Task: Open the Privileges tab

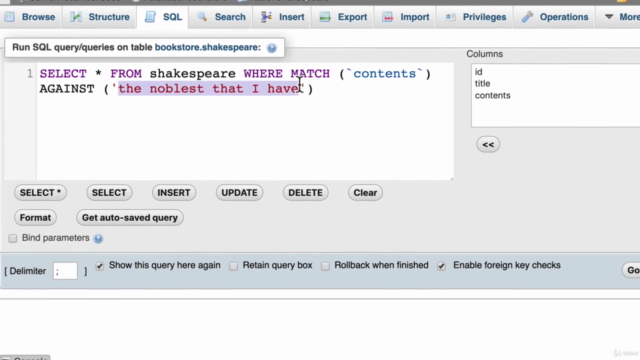Action: click(475, 17)
